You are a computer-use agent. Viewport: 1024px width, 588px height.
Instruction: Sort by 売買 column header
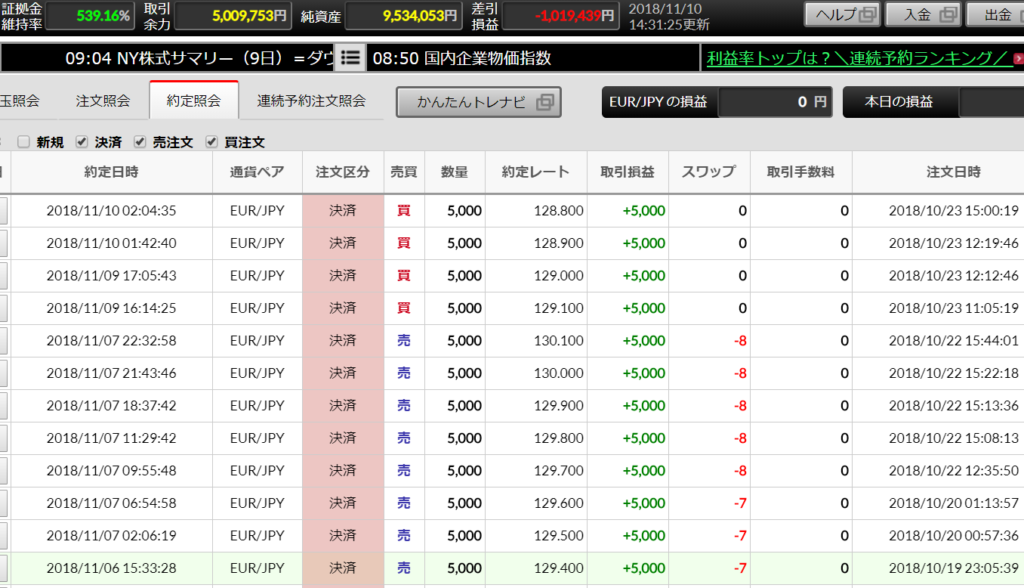coord(404,172)
